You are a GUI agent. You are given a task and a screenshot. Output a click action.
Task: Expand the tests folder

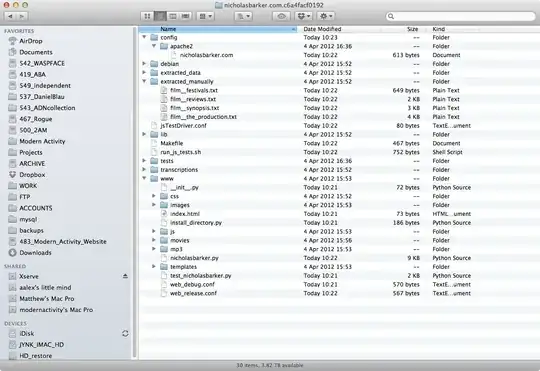(x=144, y=161)
